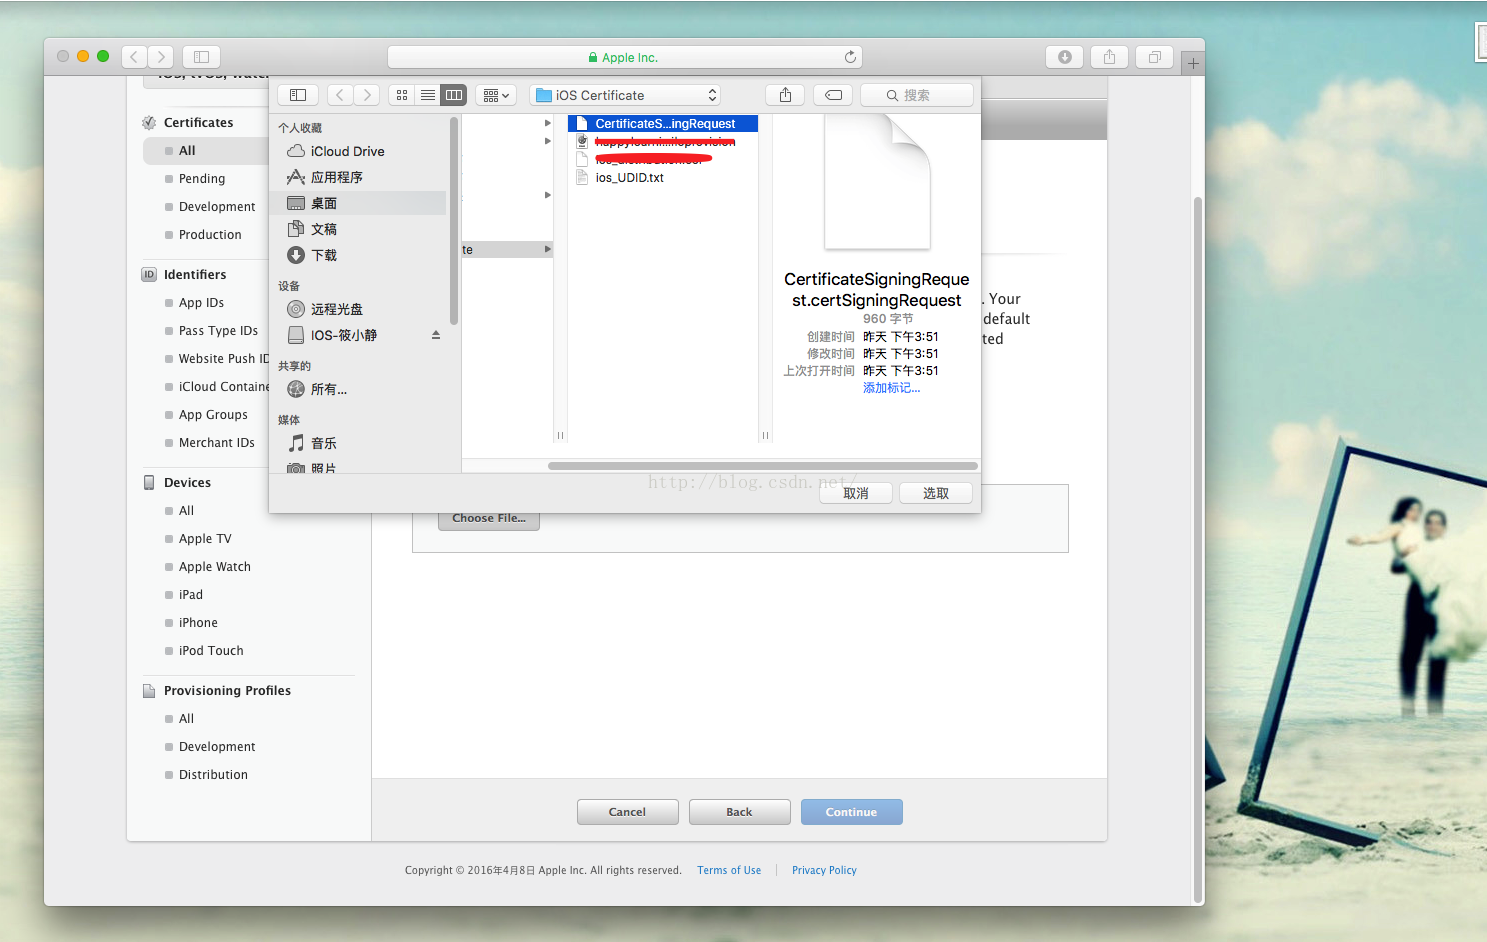Go back in Safari history
Viewport: 1487px width, 942px height.
pos(134,57)
